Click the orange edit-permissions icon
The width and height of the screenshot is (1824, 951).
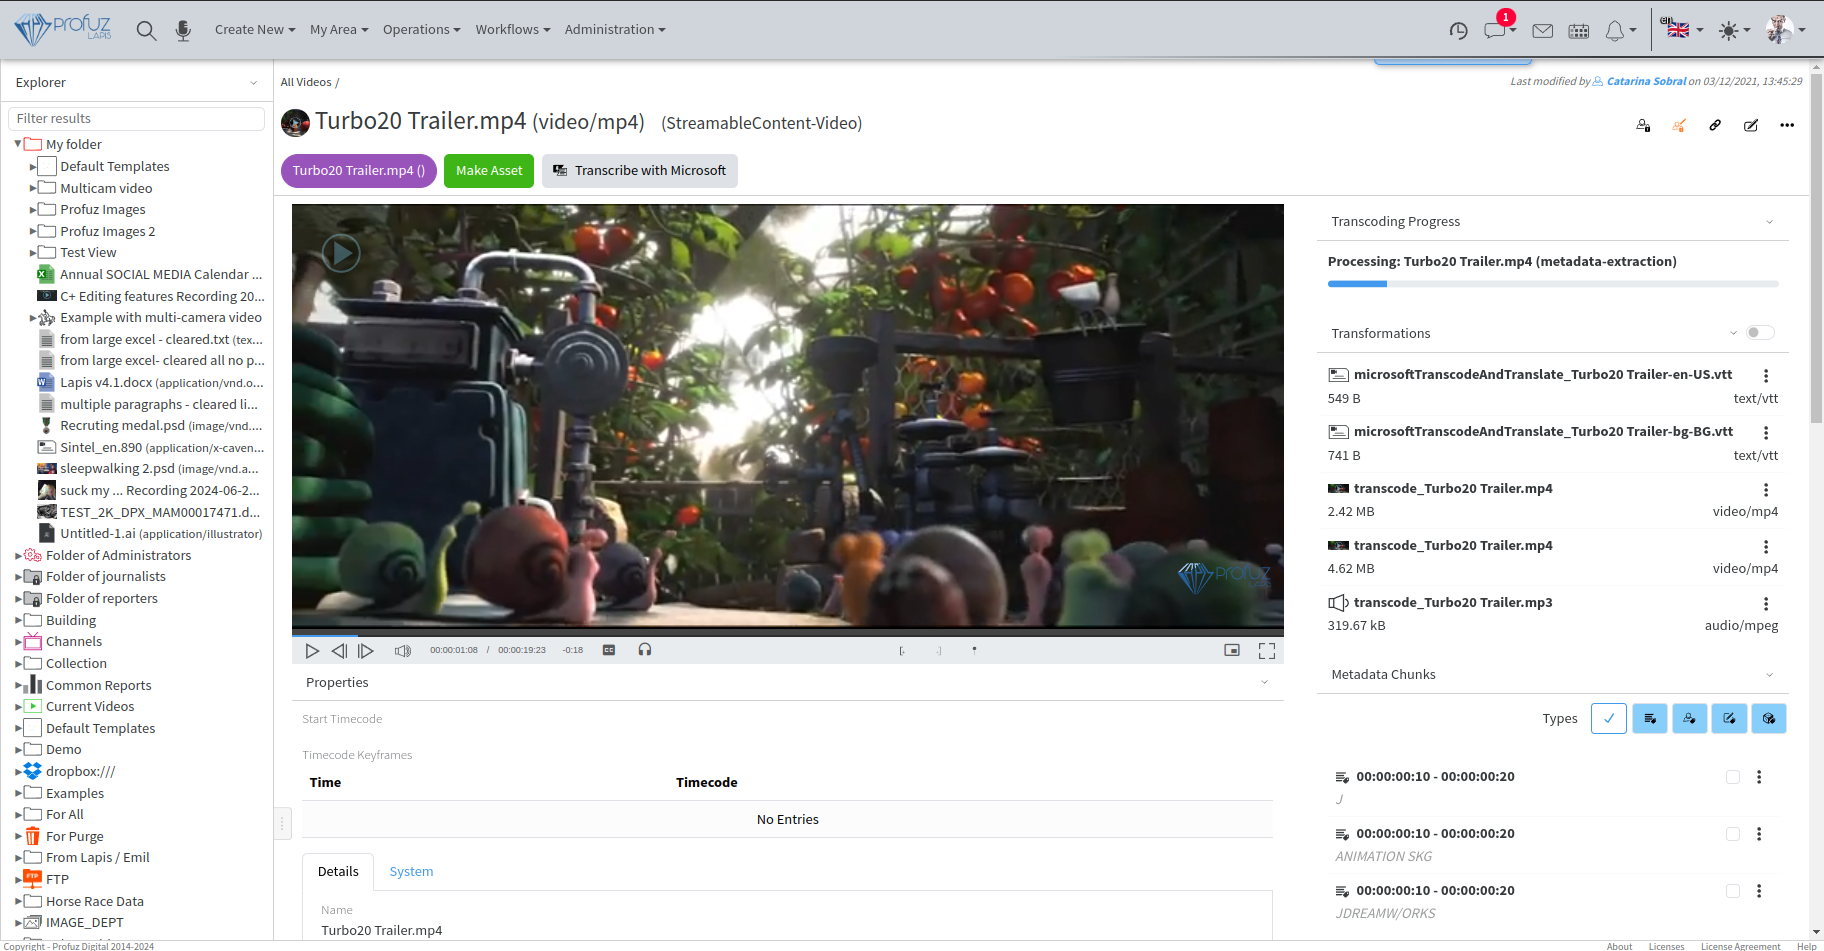point(1679,125)
